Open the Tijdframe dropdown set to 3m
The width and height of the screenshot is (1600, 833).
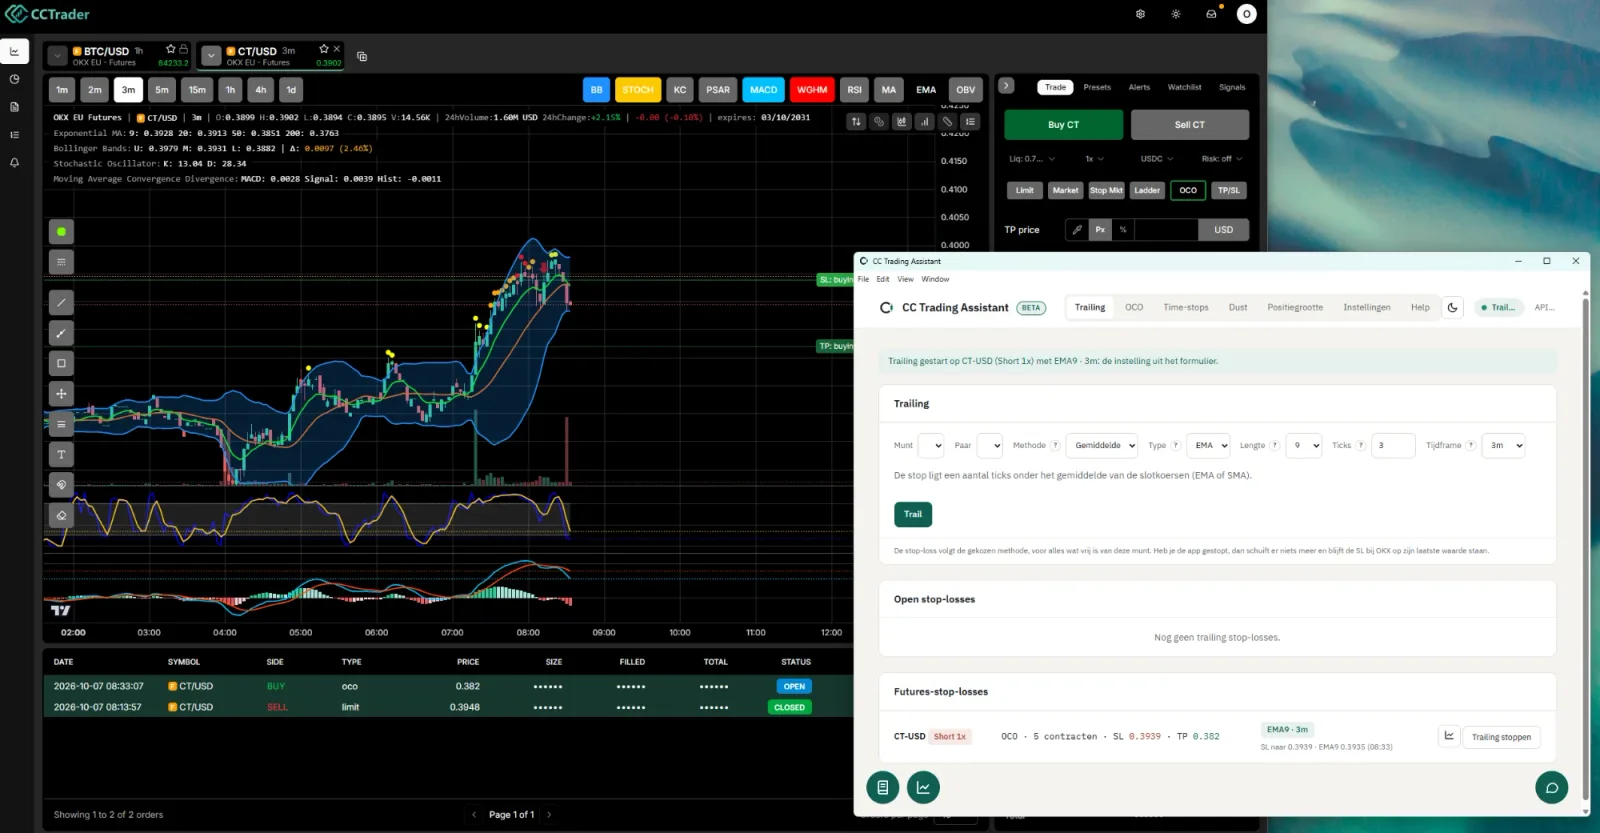click(1503, 445)
